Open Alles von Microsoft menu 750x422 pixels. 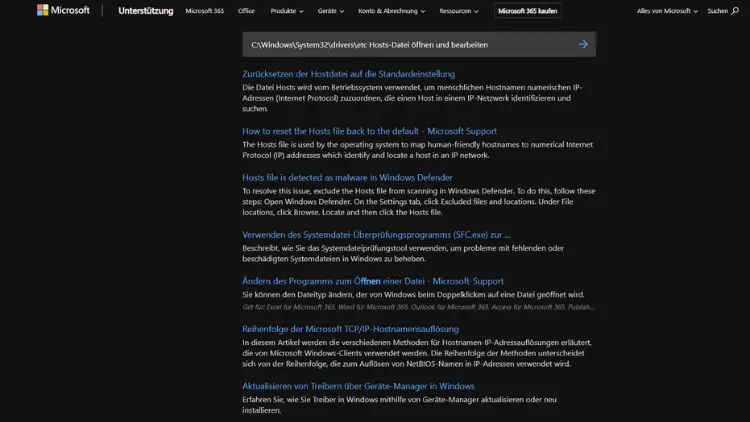tap(665, 11)
